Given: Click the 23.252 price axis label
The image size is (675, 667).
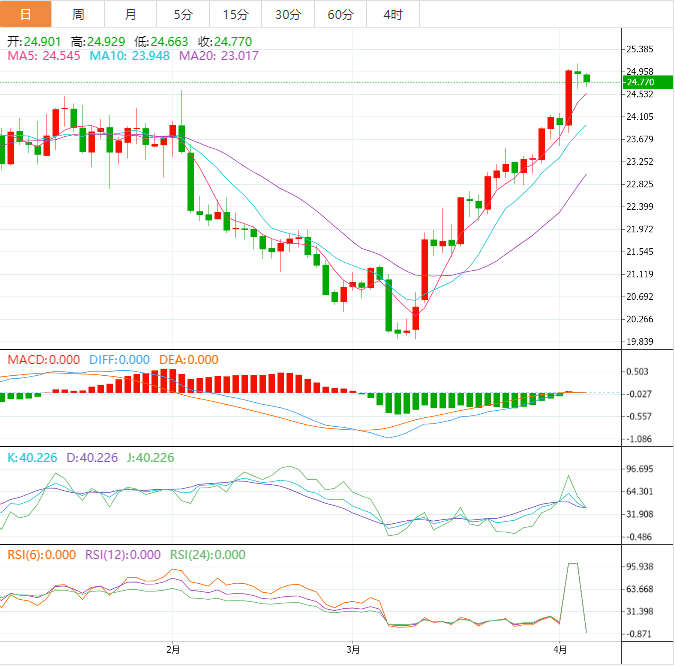Looking at the screenshot, I should click(640, 162).
